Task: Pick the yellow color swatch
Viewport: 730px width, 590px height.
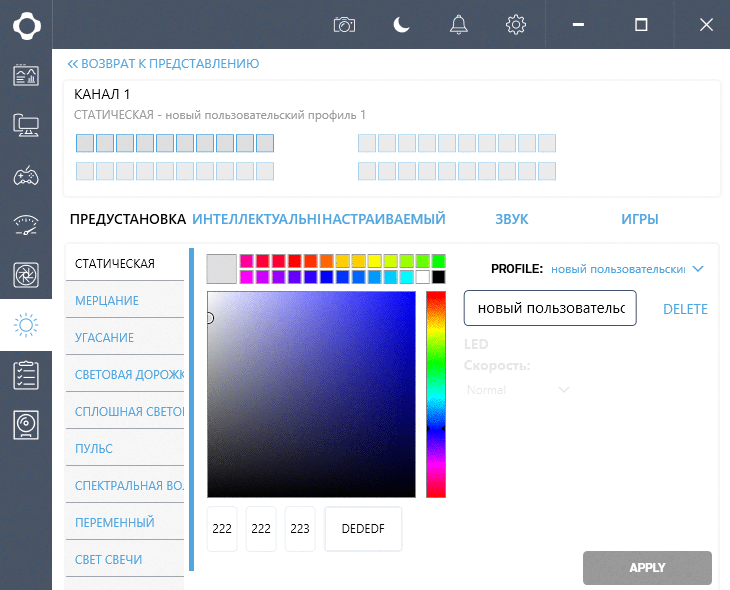Action: 374,261
